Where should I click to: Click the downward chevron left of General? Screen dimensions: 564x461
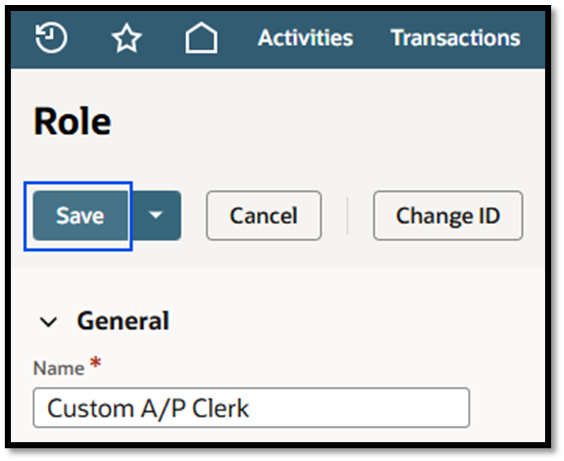coord(49,322)
